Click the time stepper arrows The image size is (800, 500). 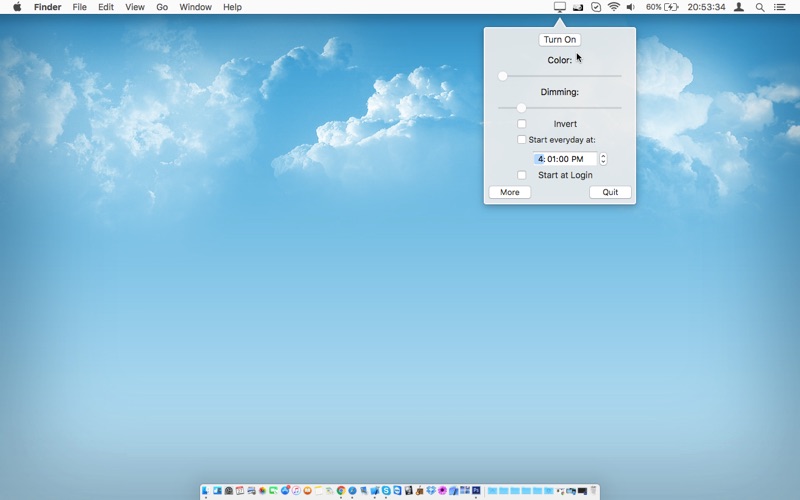[x=603, y=159]
